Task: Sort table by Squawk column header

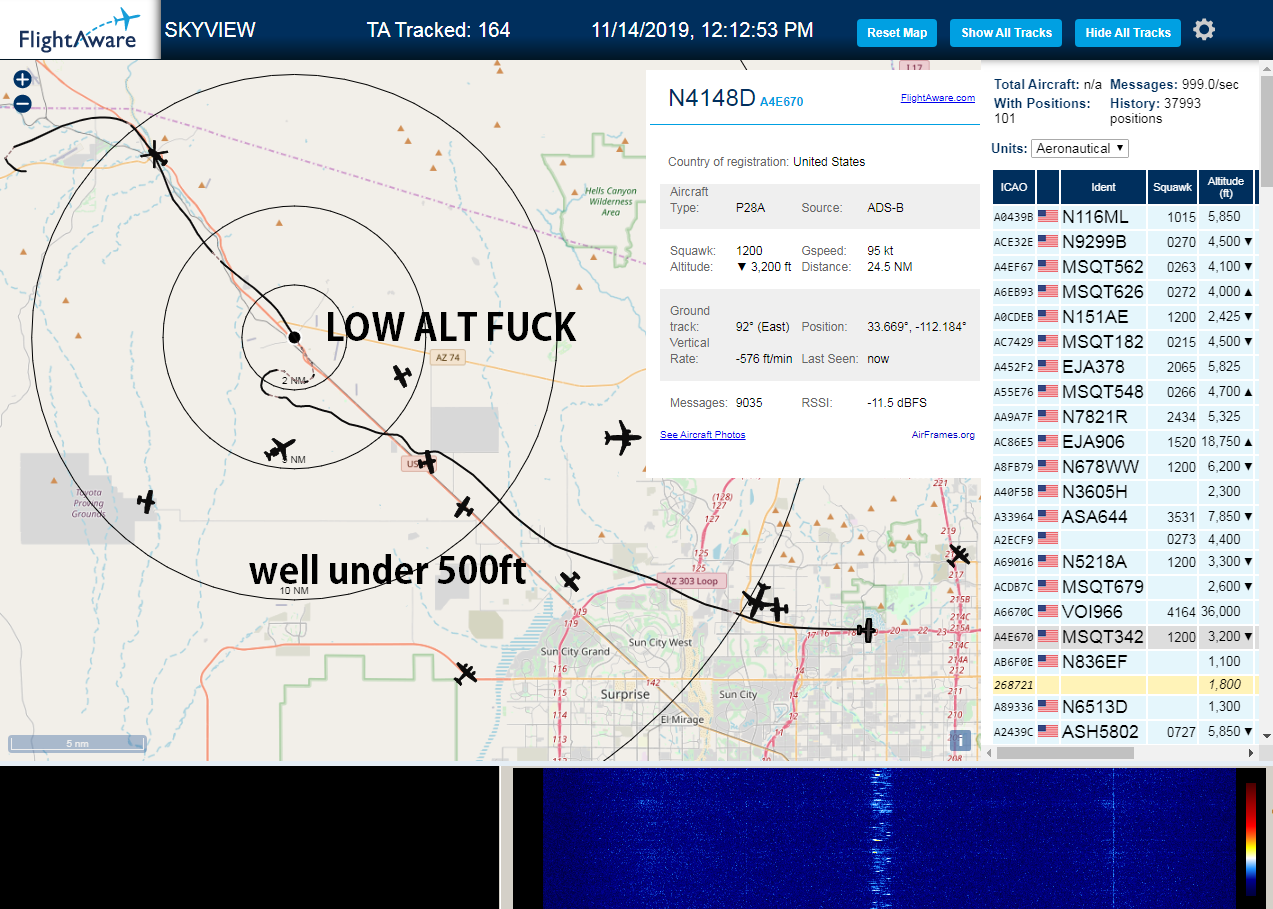Action: [1172, 187]
